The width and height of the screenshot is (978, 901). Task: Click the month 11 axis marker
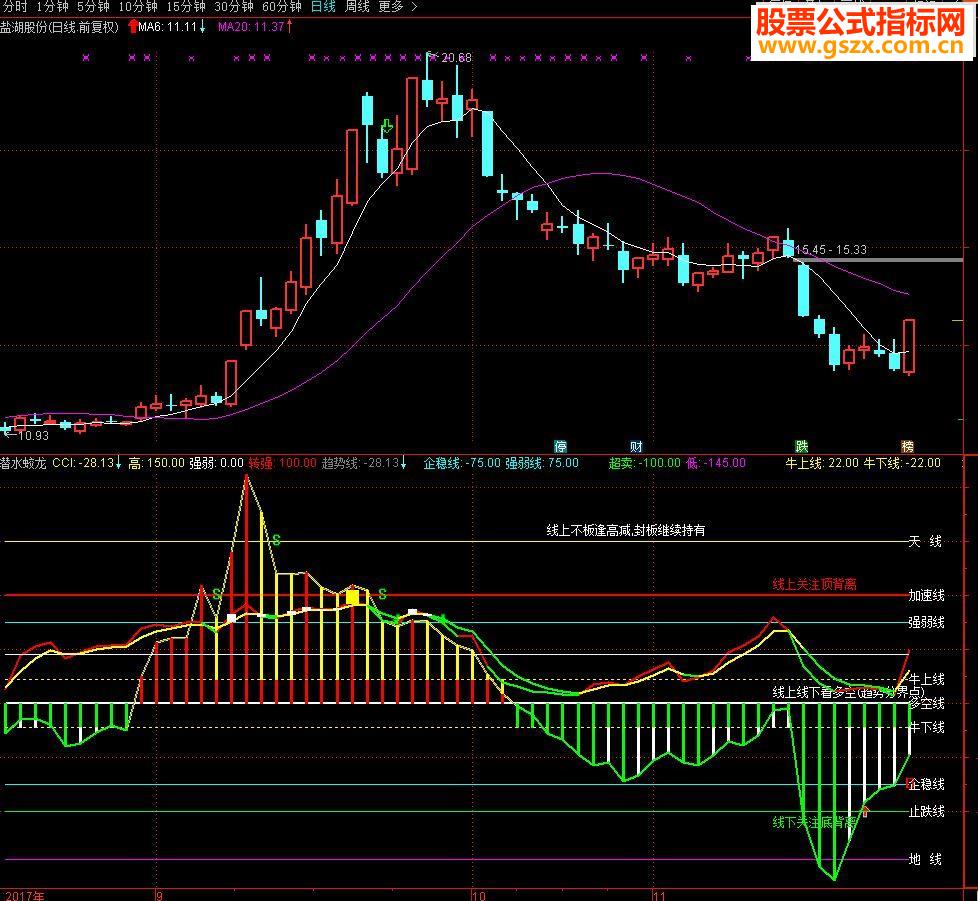click(659, 895)
